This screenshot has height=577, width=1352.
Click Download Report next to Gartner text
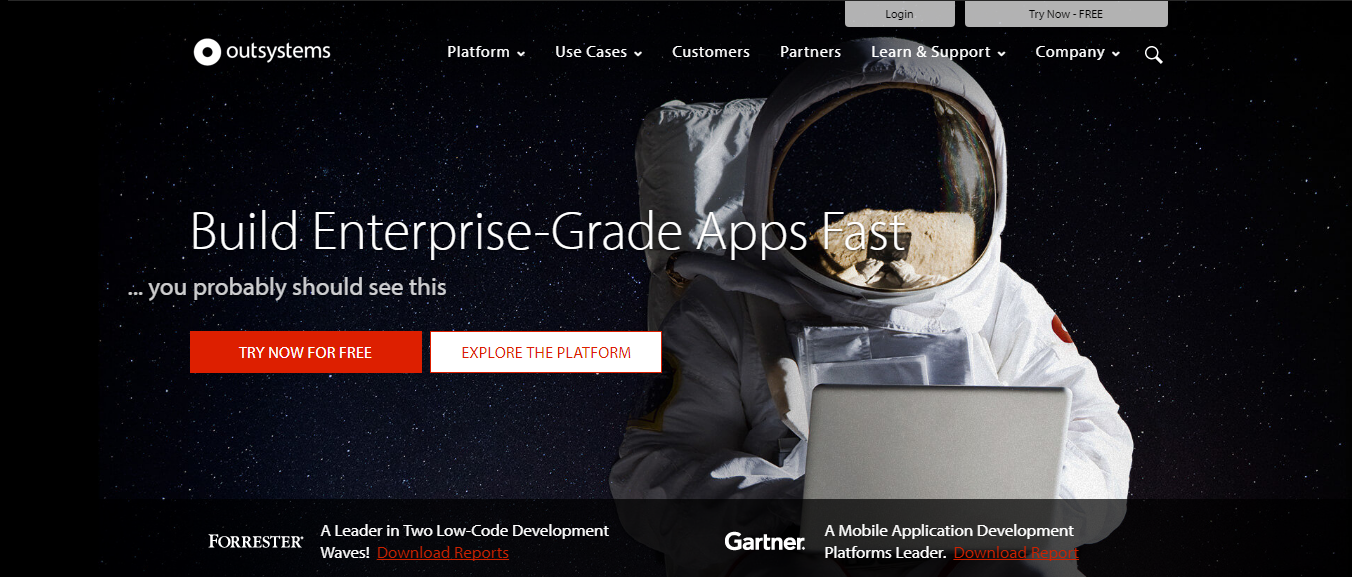(1015, 552)
